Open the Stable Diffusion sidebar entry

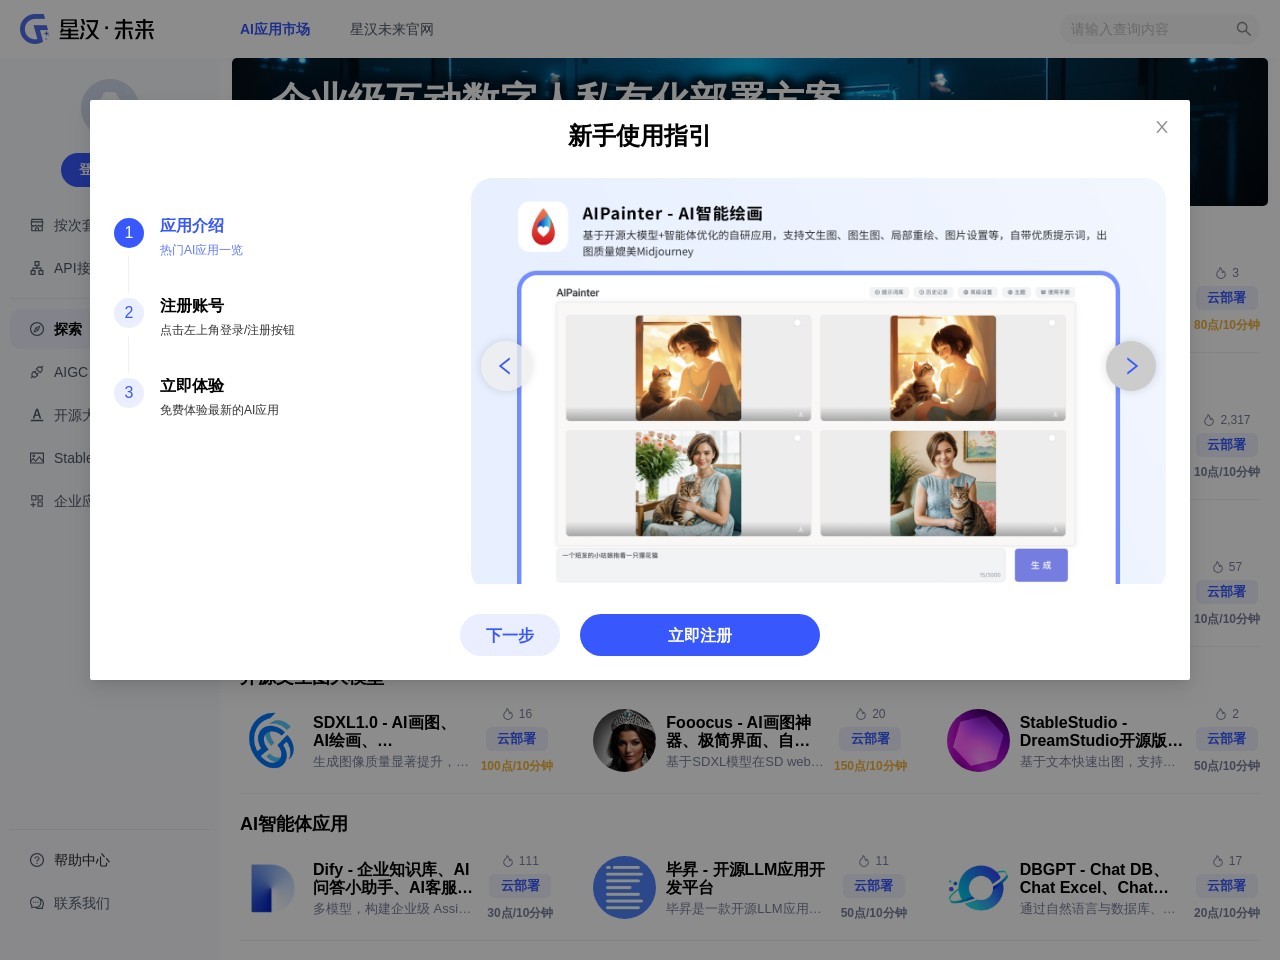tap(35, 458)
